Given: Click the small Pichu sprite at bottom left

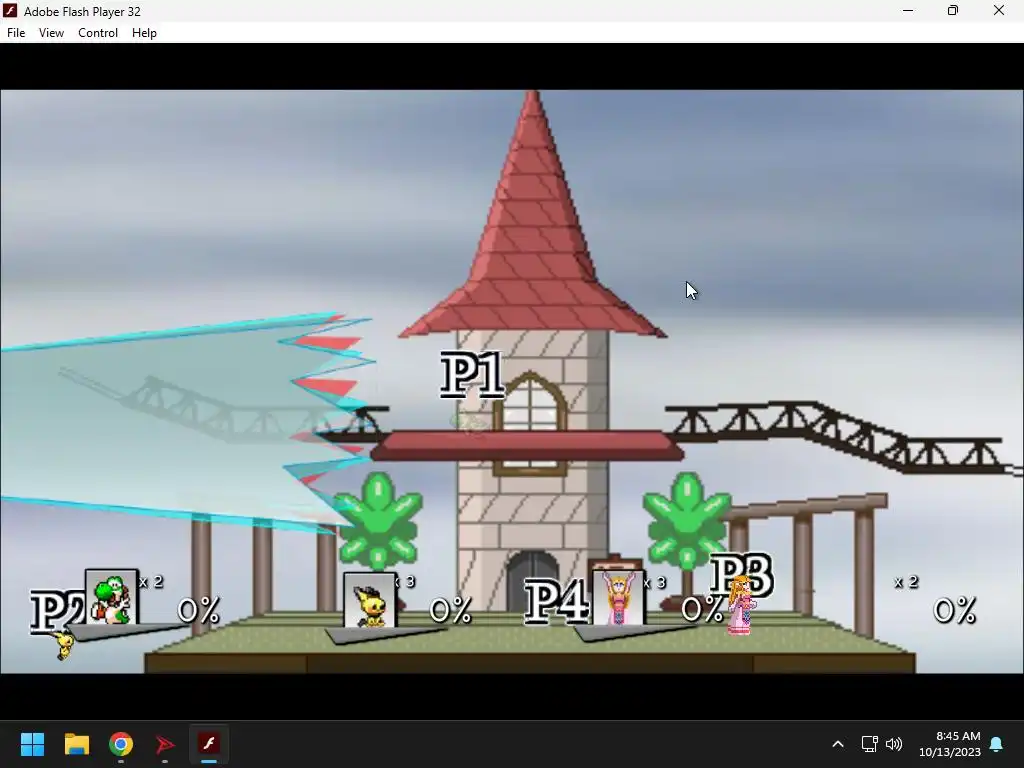Looking at the screenshot, I should coord(64,645).
